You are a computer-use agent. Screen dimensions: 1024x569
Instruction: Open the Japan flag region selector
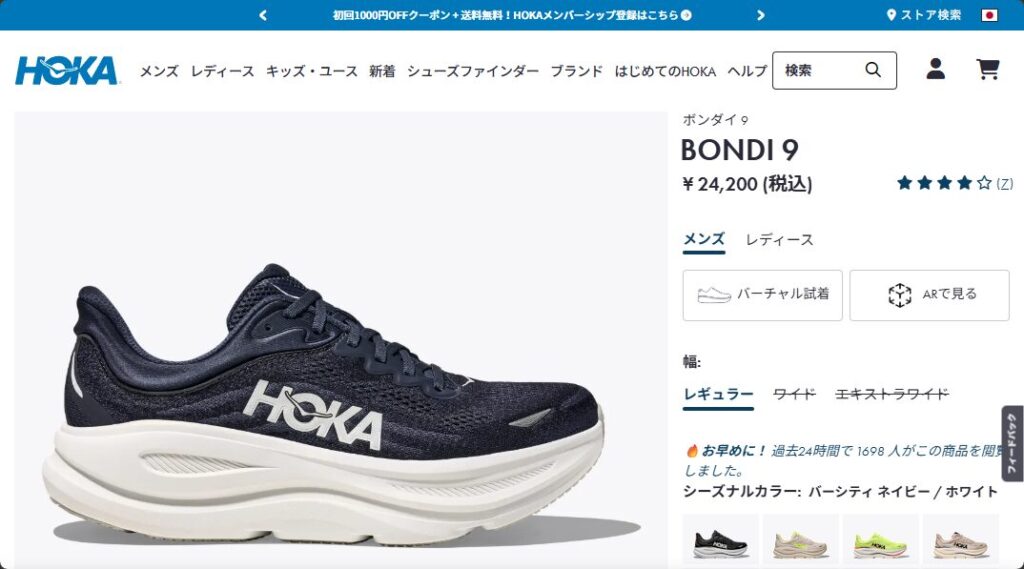(989, 15)
